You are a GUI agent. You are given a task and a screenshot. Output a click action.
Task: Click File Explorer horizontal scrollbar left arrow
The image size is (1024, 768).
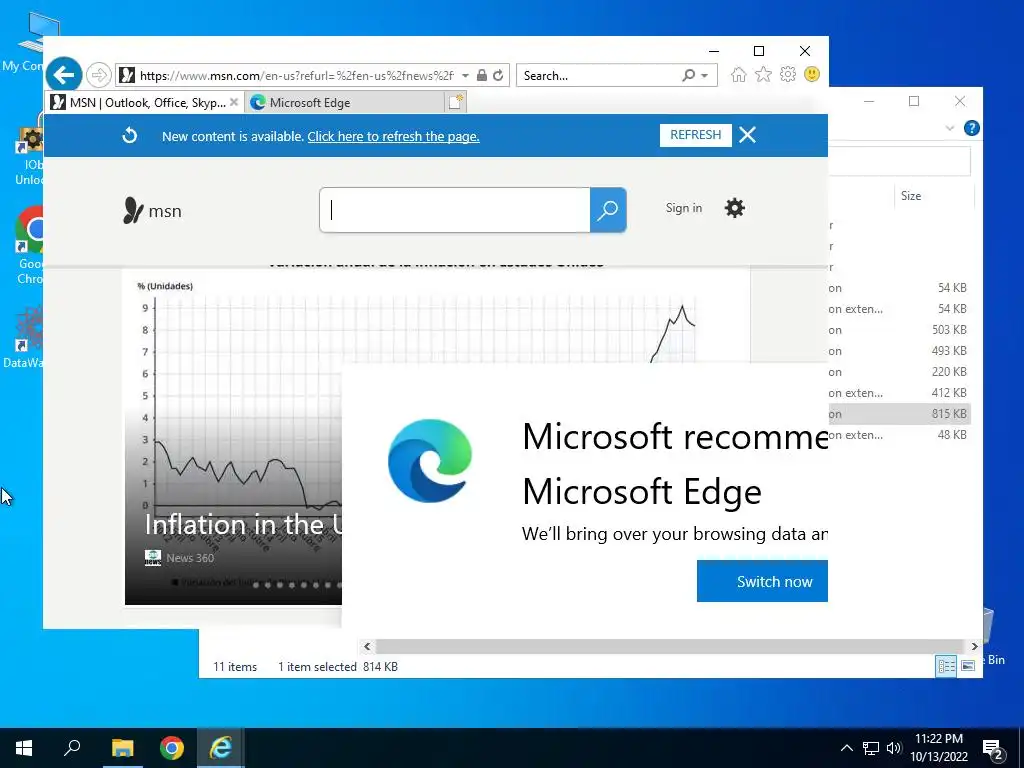[367, 647]
